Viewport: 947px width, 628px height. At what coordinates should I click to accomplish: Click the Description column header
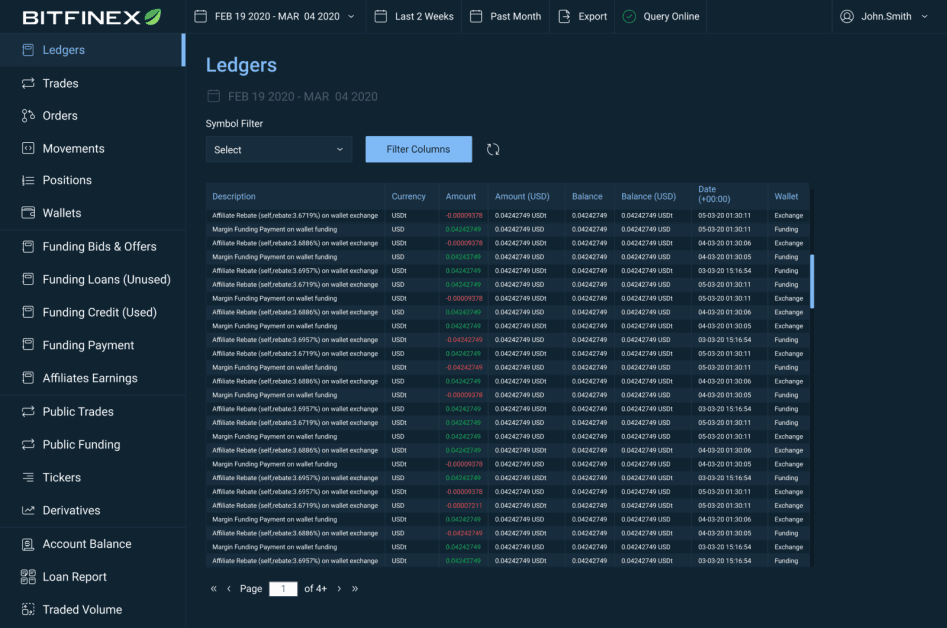pos(234,196)
